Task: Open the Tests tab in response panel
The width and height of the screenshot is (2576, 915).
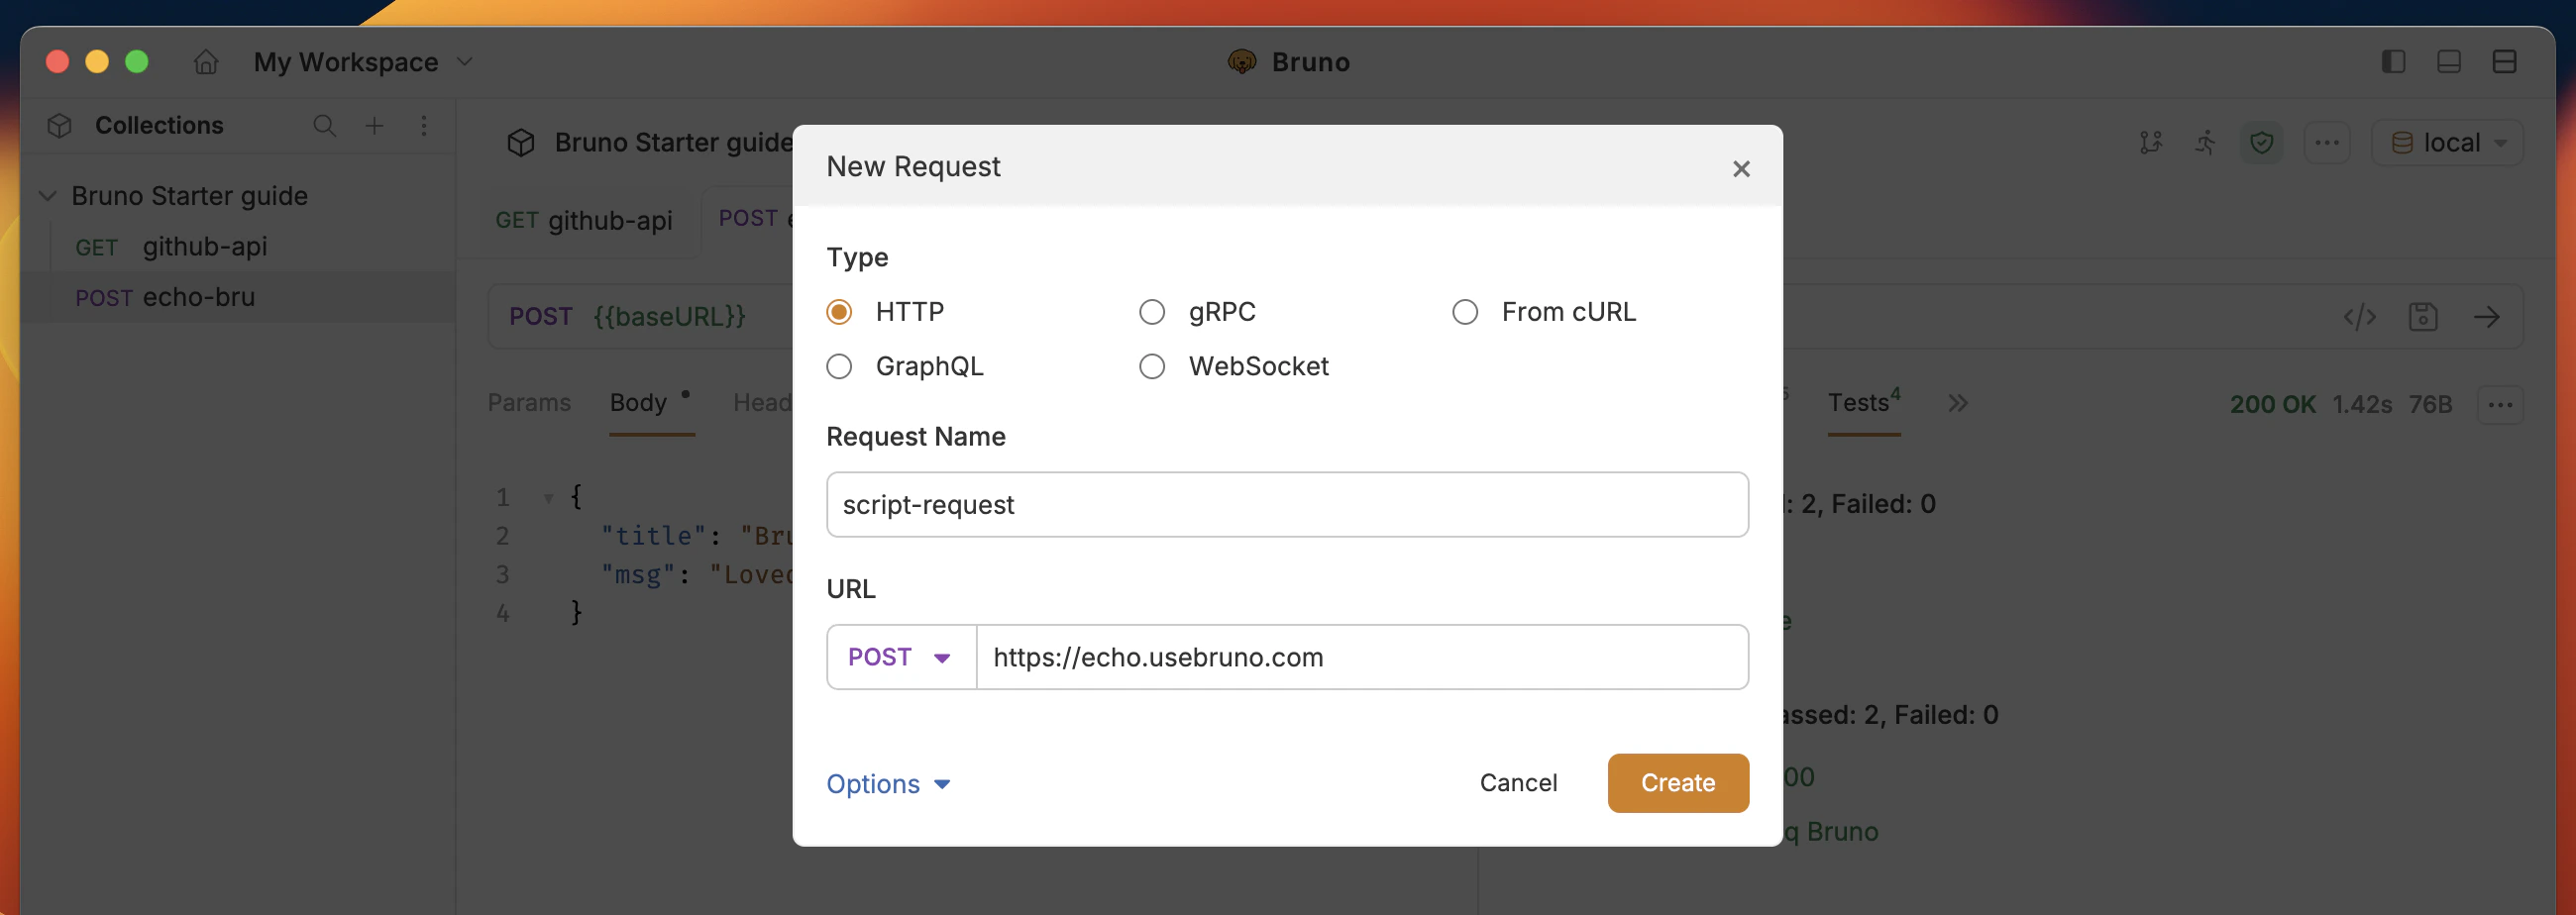Action: (x=1859, y=403)
